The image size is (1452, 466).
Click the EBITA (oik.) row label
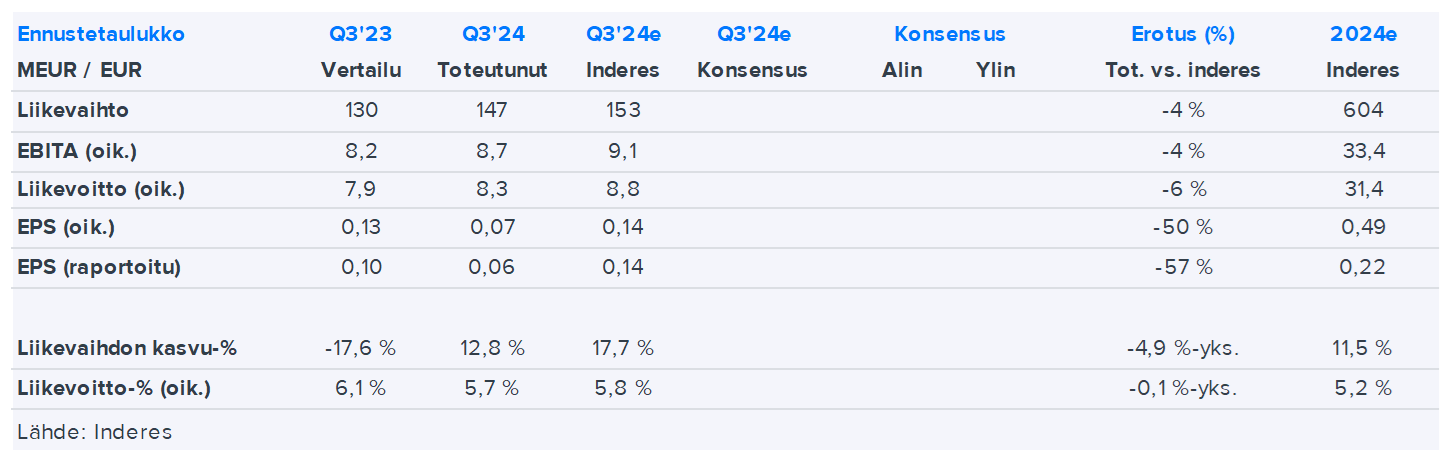pyautogui.click(x=77, y=150)
